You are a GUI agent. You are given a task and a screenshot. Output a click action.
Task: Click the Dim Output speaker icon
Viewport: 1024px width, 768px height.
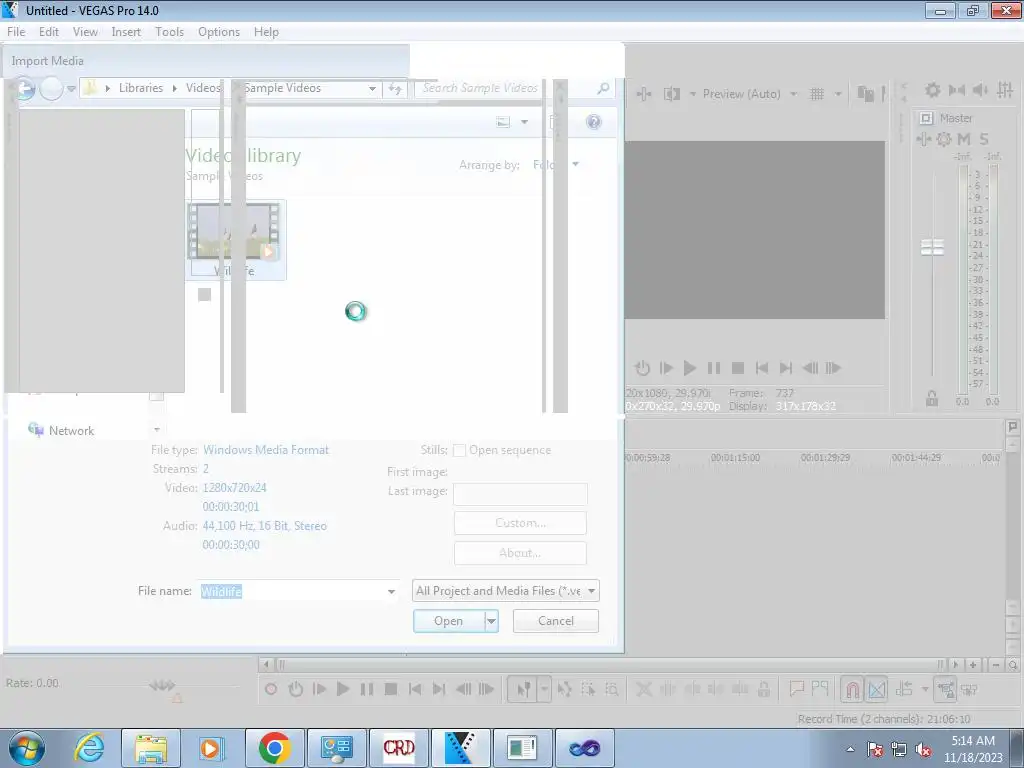tap(980, 90)
